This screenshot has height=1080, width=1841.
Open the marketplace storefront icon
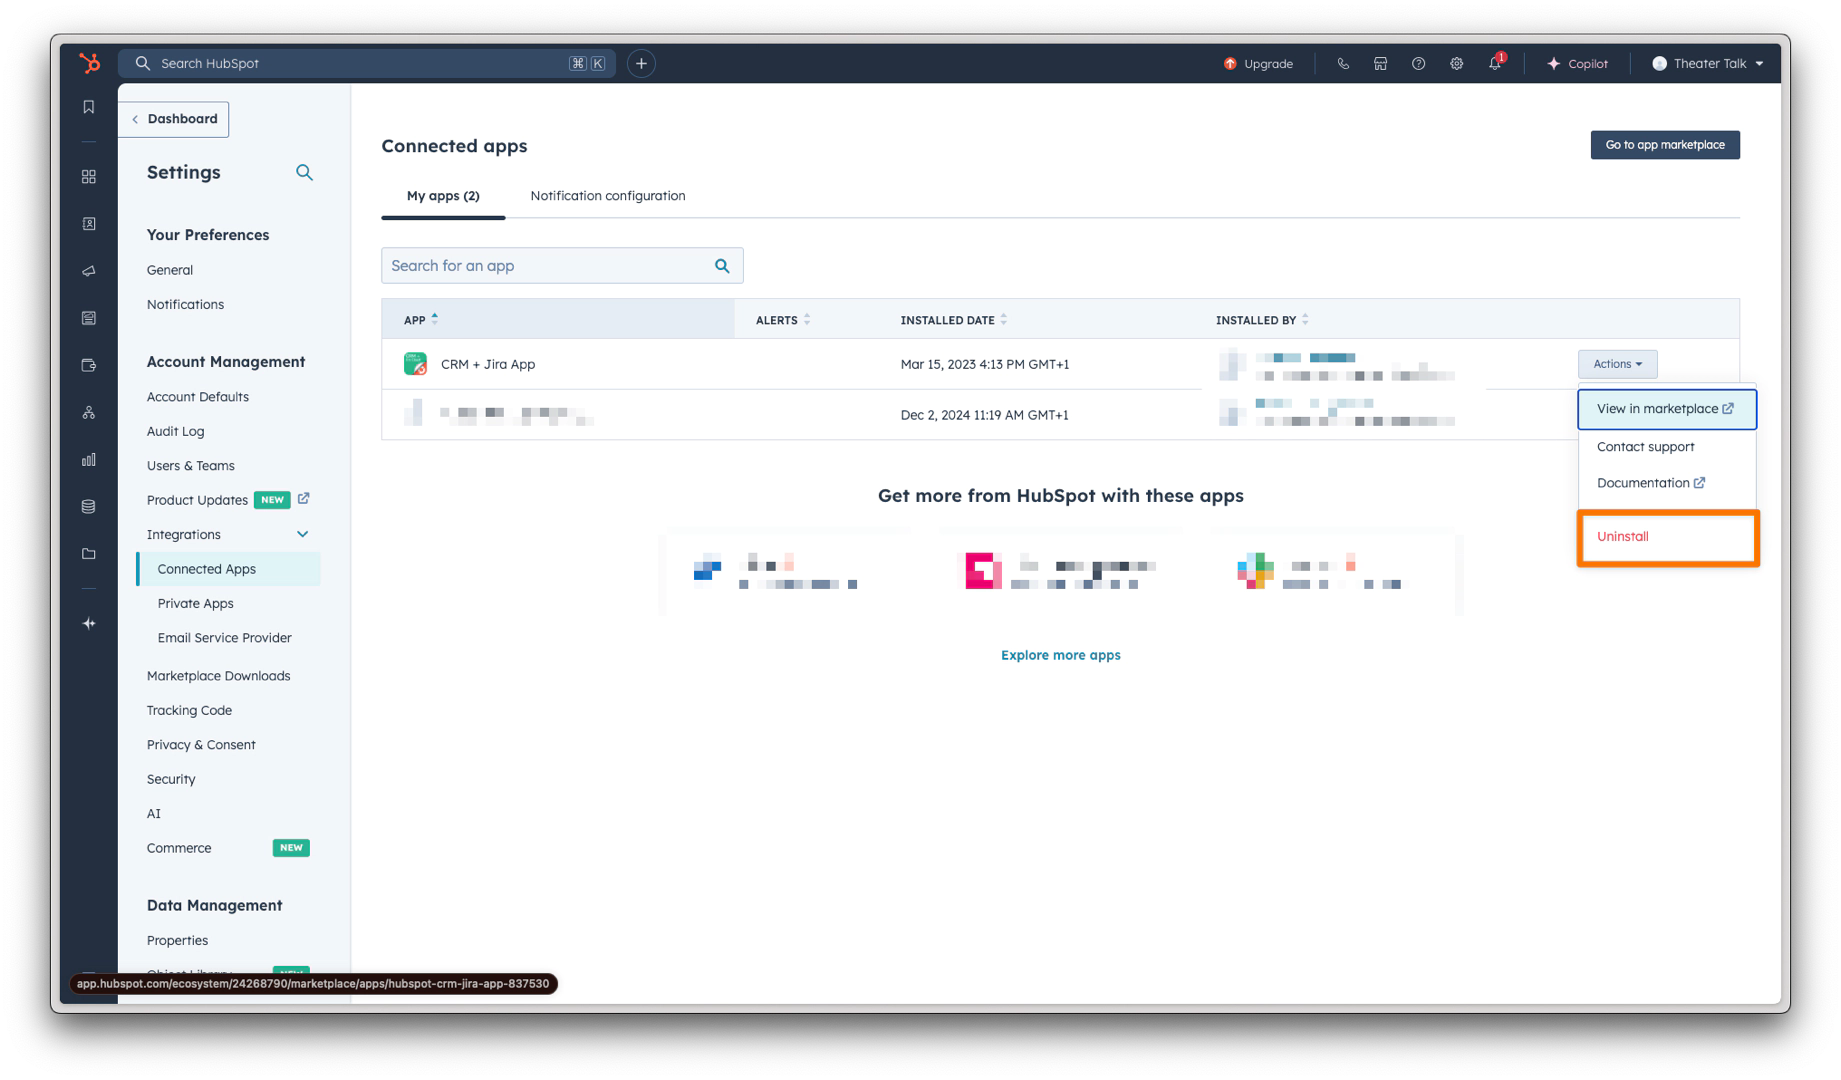[1380, 63]
